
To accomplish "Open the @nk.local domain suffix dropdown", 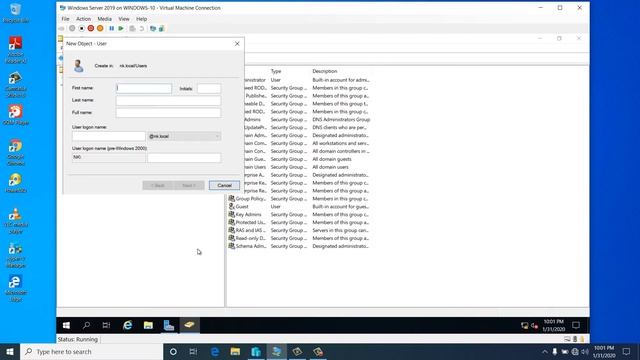I will (184, 136).
